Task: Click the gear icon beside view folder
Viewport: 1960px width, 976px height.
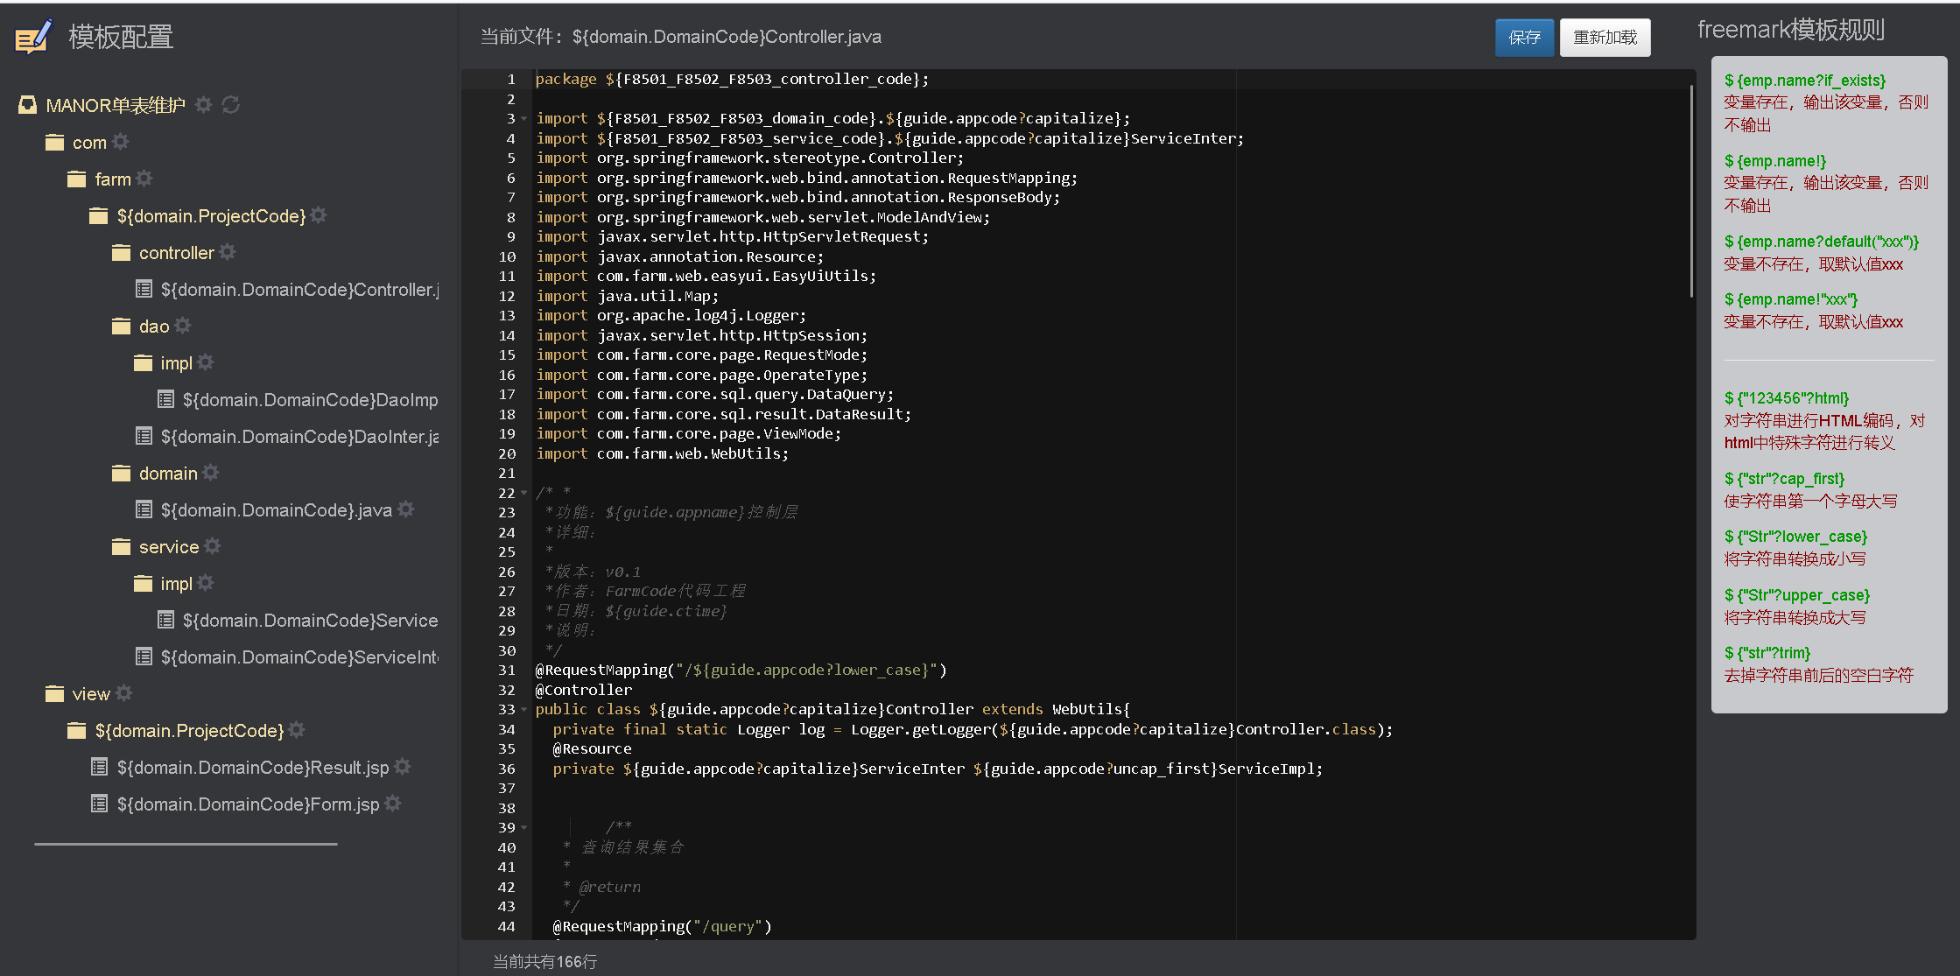Action: coord(124,693)
